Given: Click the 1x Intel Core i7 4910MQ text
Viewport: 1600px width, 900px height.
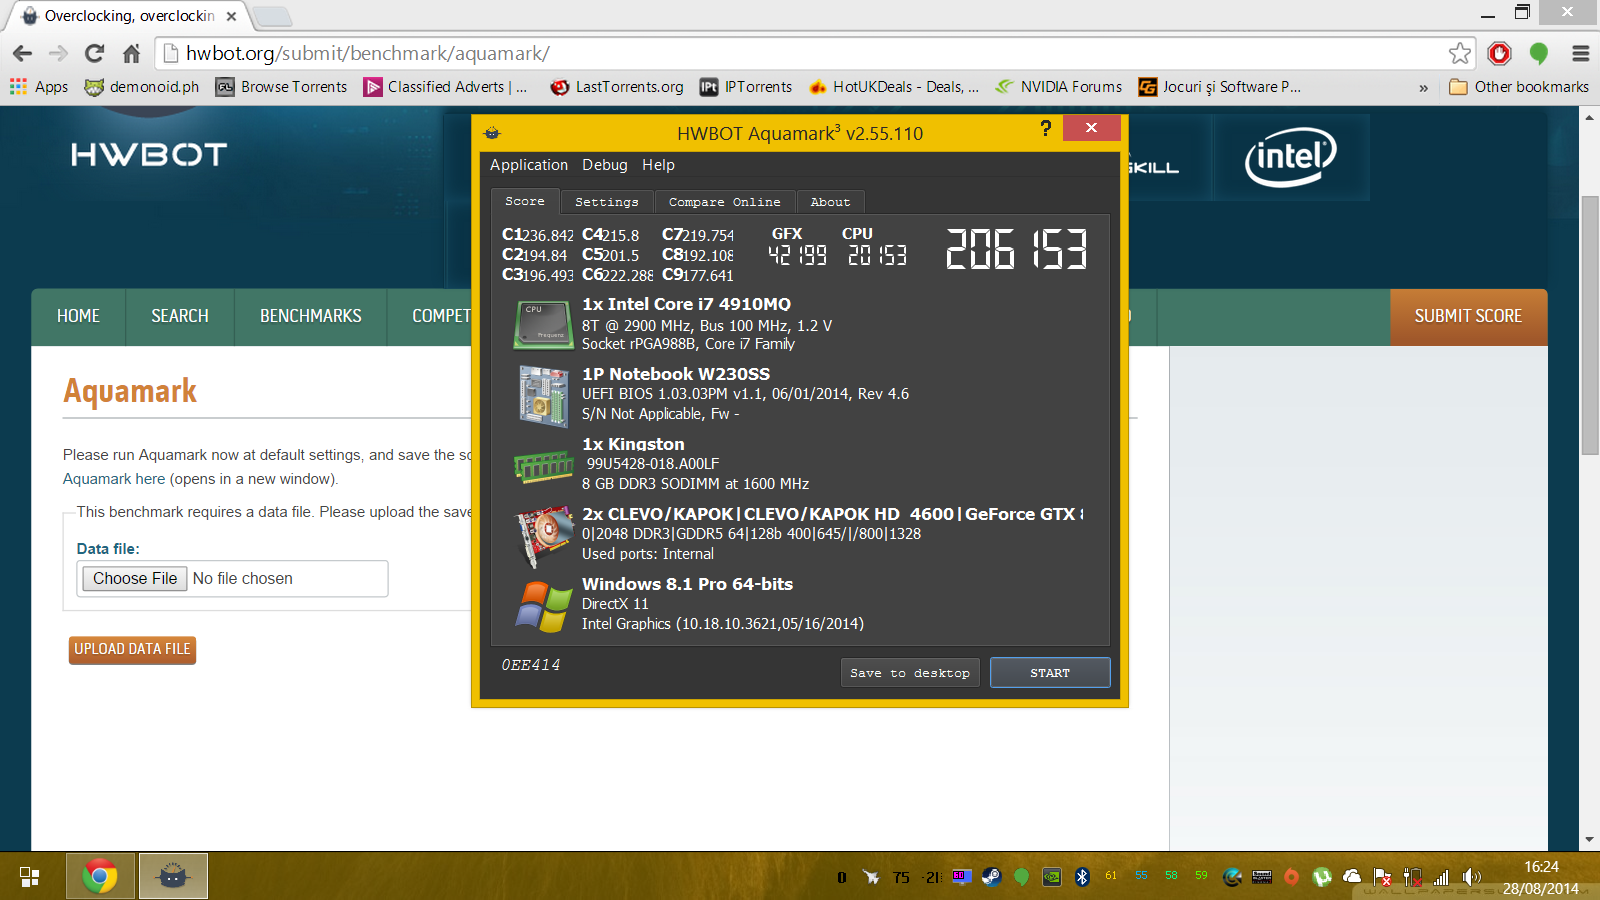Looking at the screenshot, I should 686,304.
